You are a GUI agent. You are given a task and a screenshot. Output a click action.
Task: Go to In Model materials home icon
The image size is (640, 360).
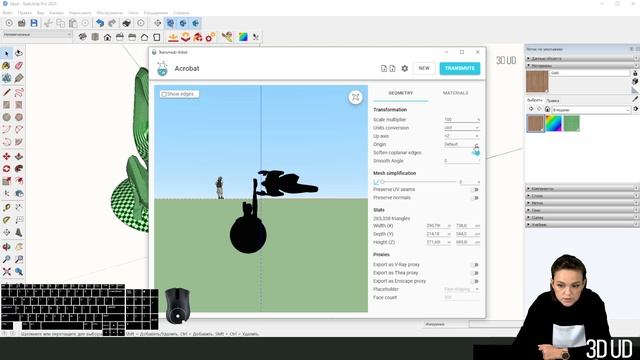click(x=547, y=109)
